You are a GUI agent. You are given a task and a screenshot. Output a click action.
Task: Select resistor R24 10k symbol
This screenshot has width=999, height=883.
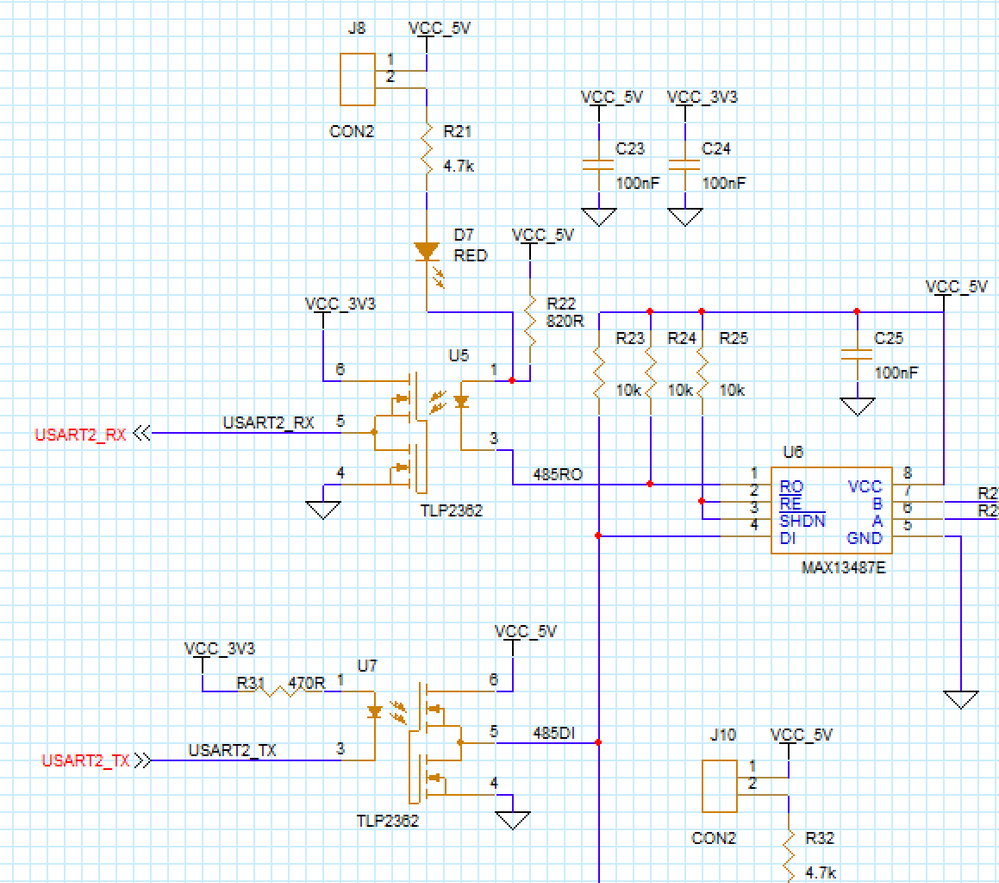point(650,373)
